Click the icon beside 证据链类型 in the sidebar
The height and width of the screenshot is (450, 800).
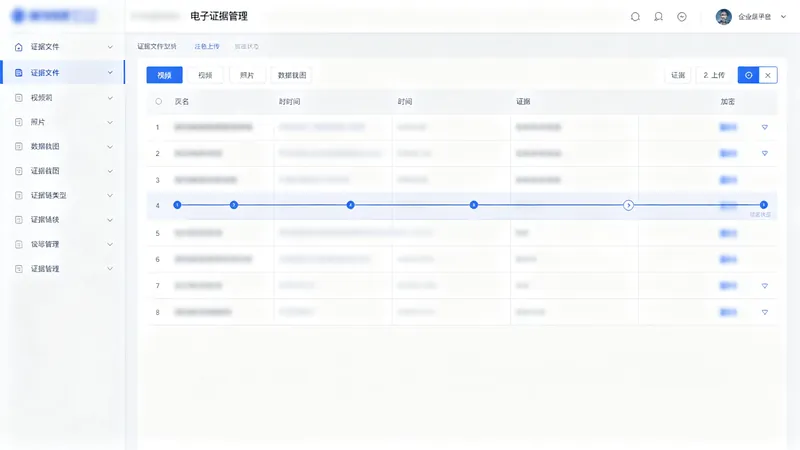click(19, 195)
